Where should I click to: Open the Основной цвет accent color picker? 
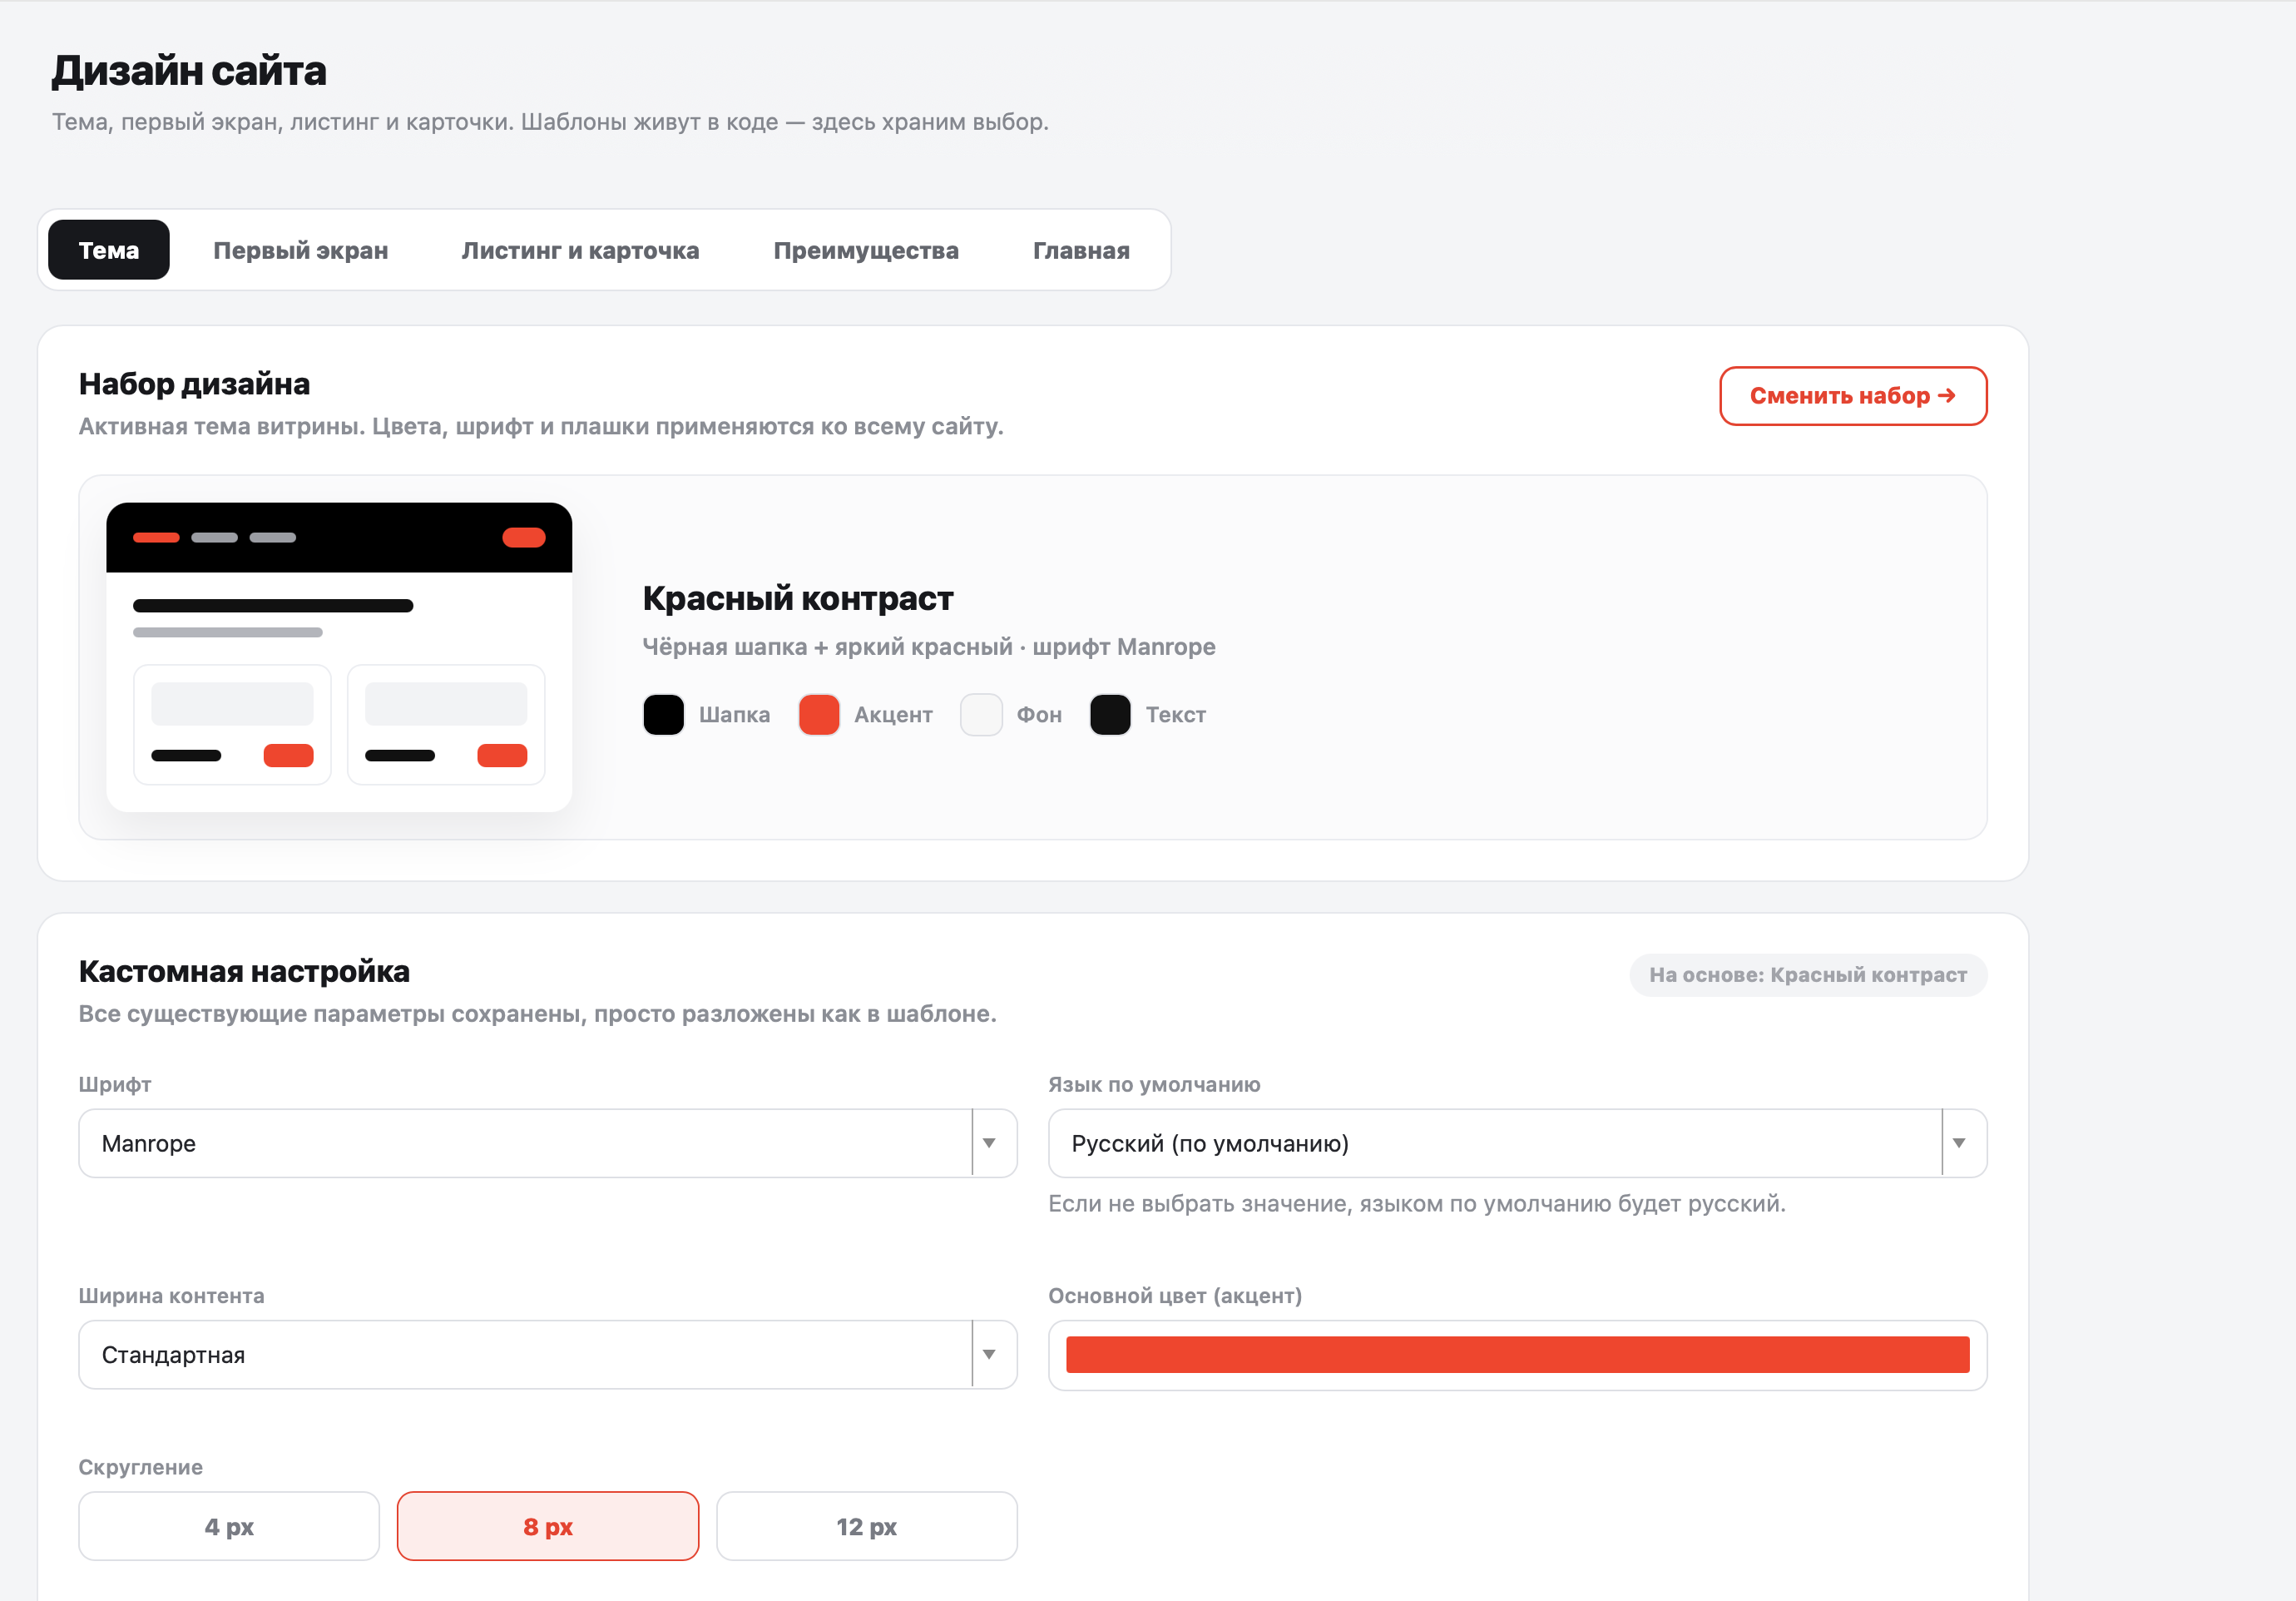[x=1517, y=1355]
